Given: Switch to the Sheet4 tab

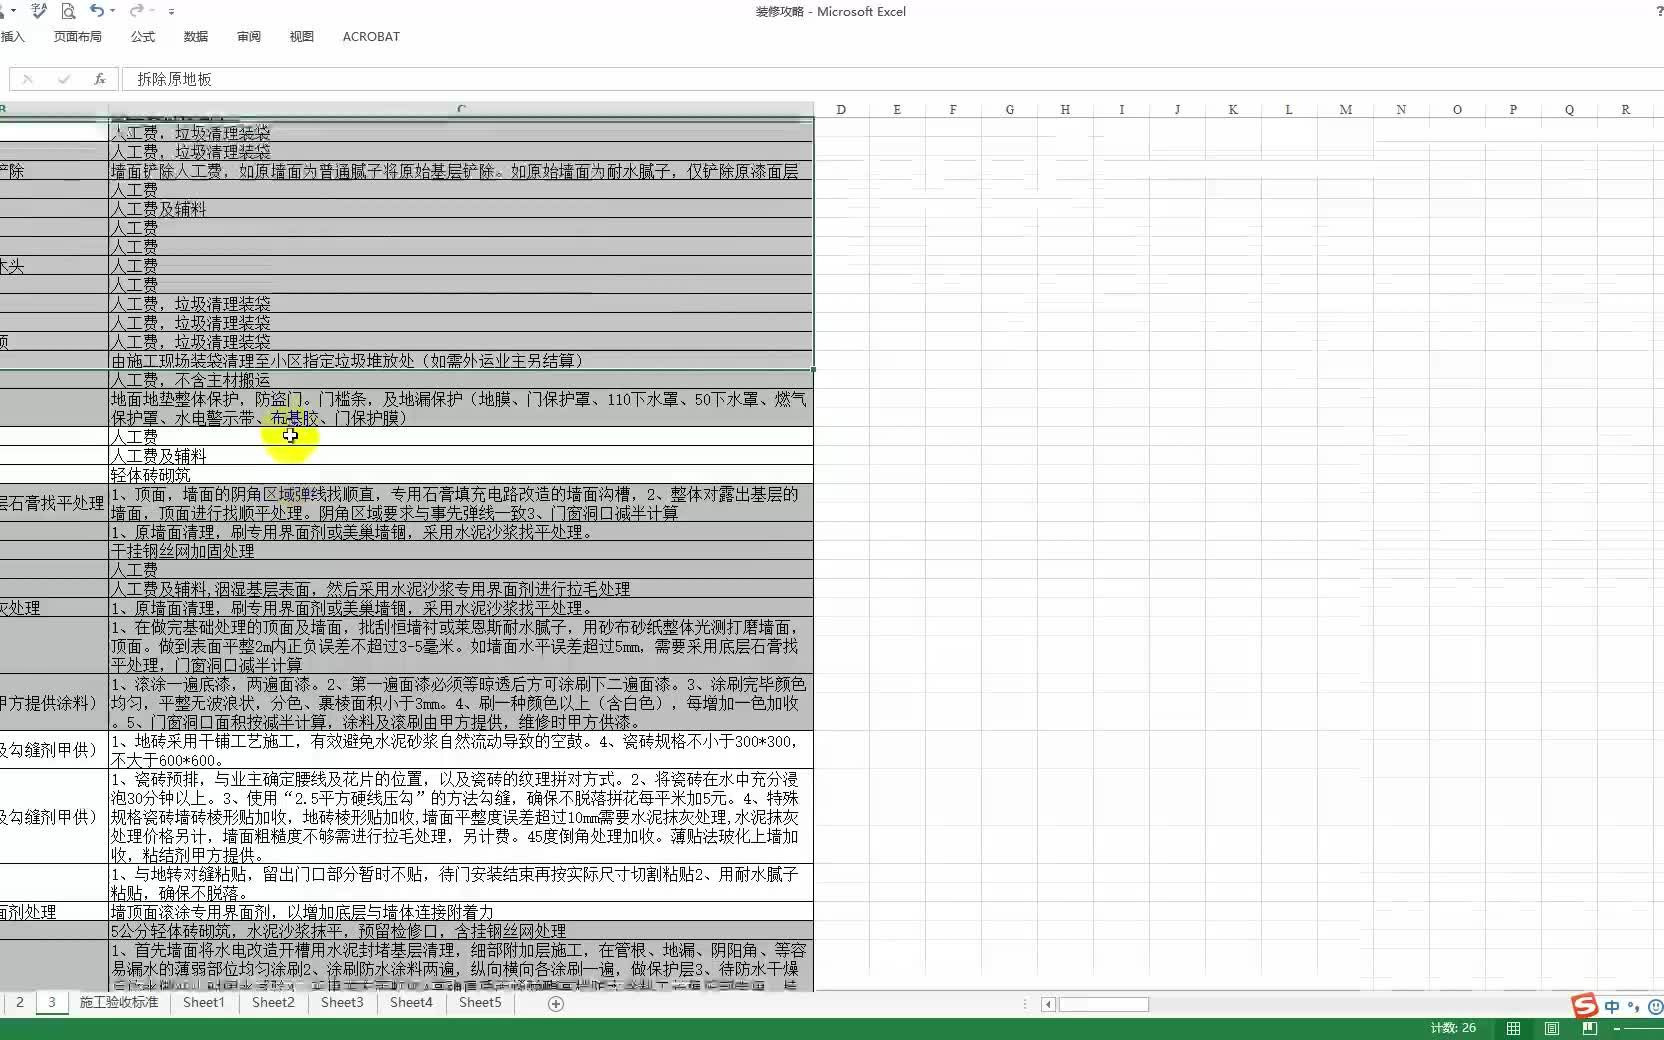Looking at the screenshot, I should click(x=411, y=1002).
